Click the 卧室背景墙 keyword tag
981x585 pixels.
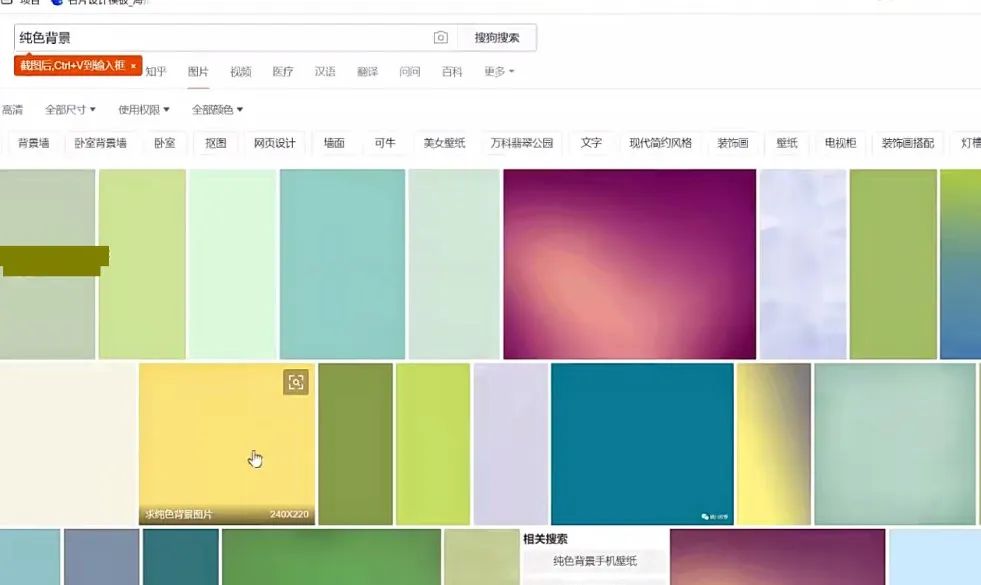pyautogui.click(x=103, y=143)
